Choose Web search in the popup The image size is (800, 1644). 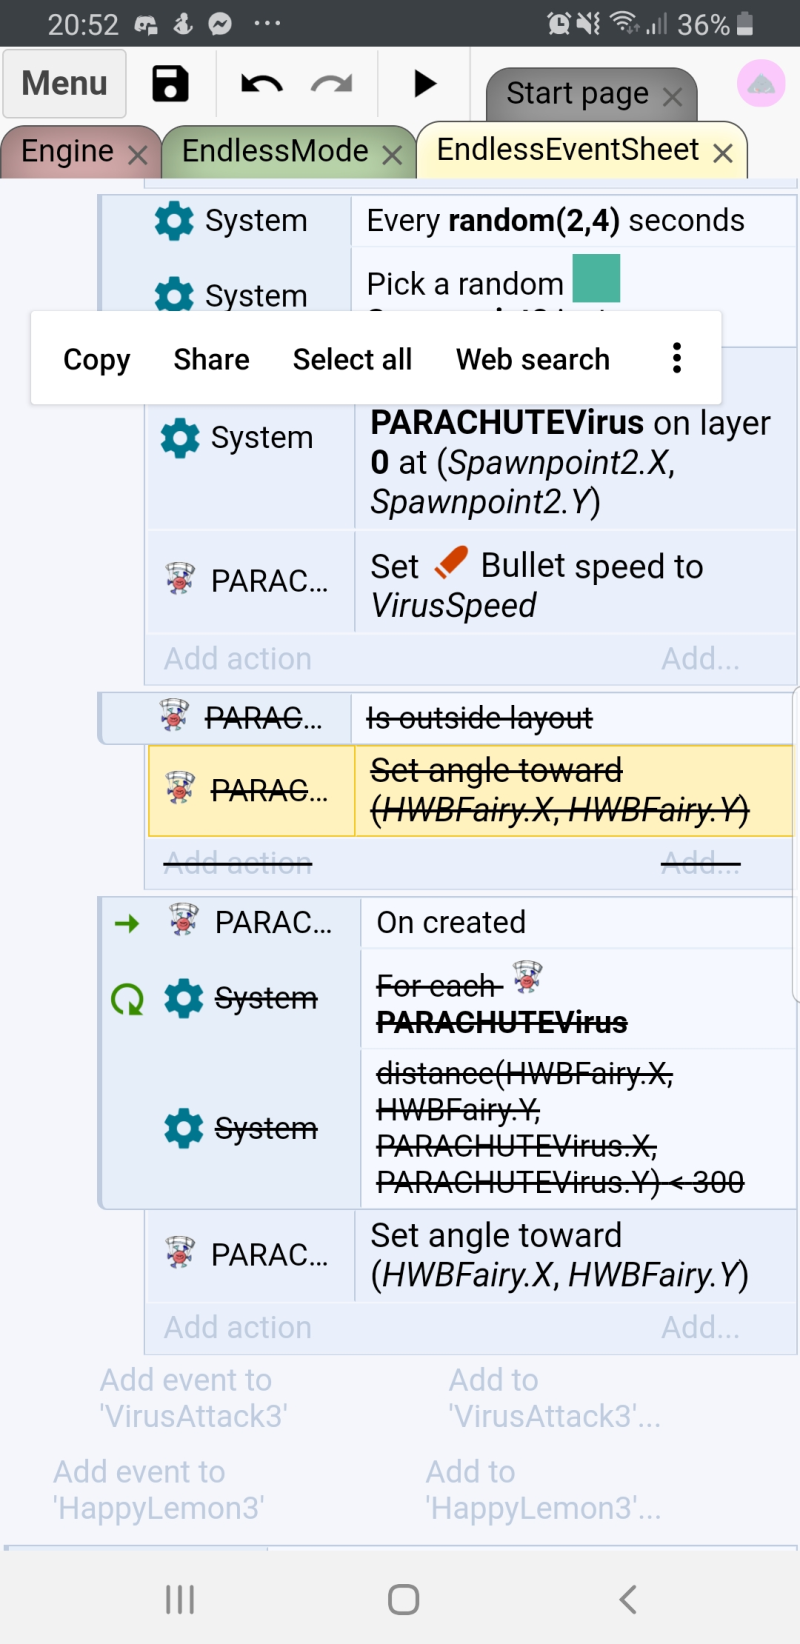tap(533, 359)
